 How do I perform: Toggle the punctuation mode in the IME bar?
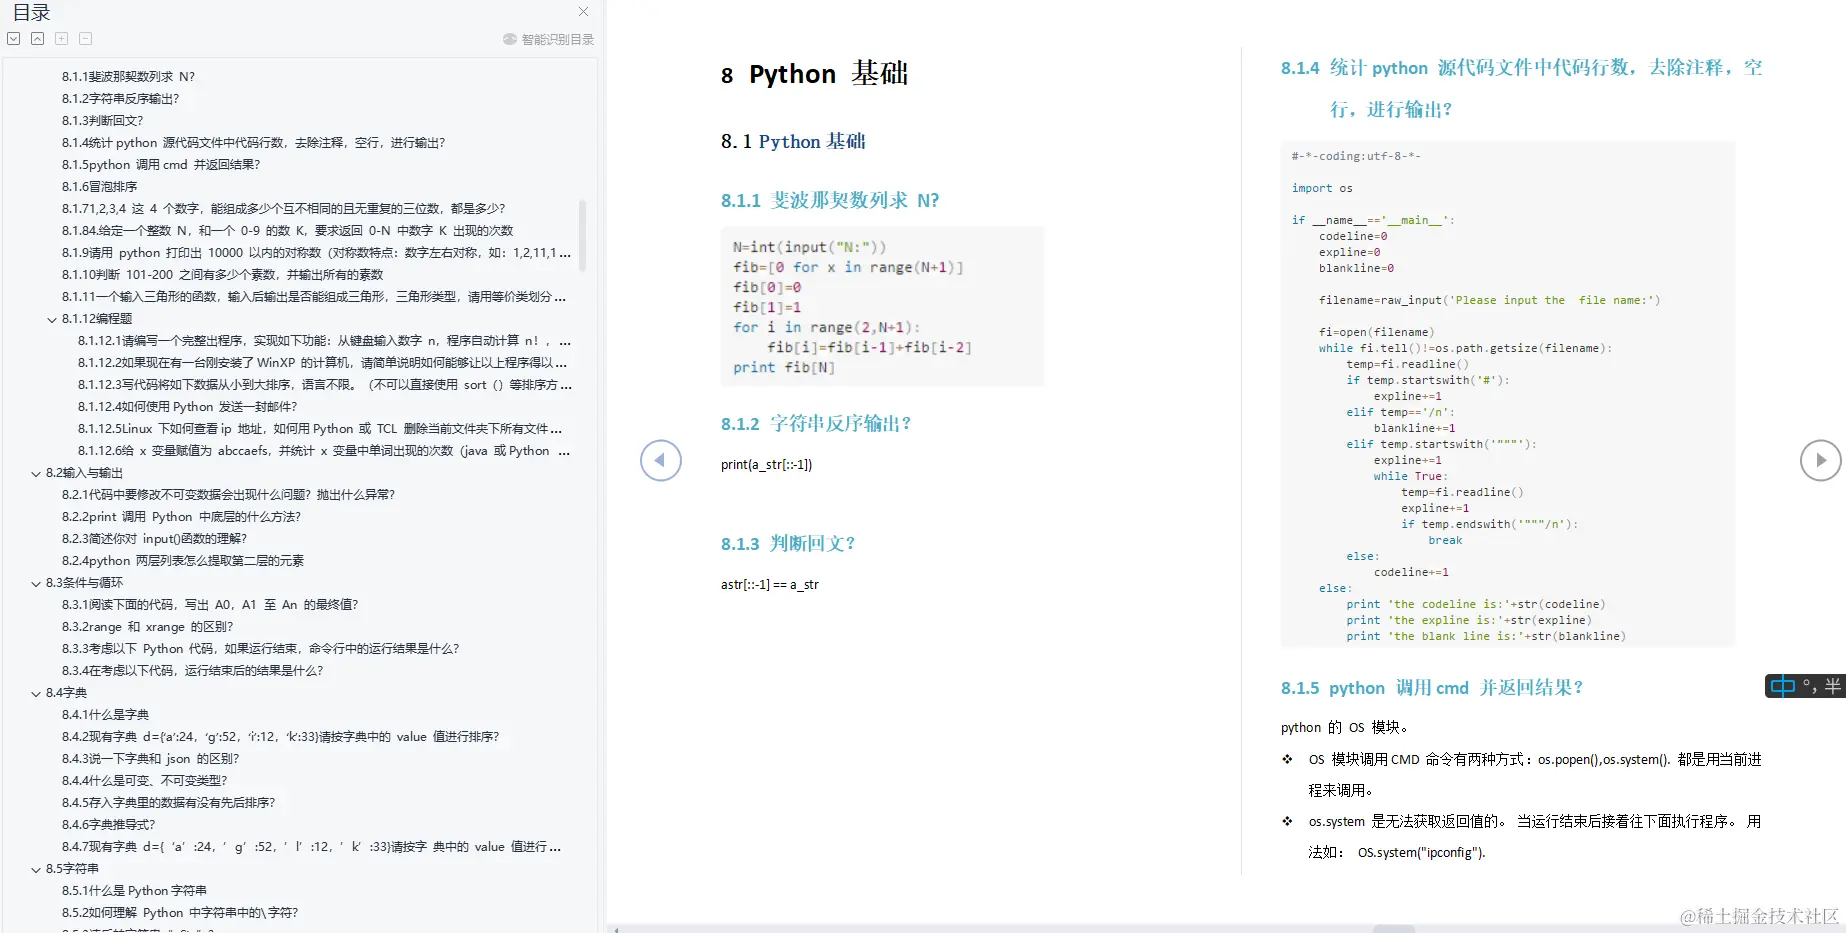(x=1809, y=686)
